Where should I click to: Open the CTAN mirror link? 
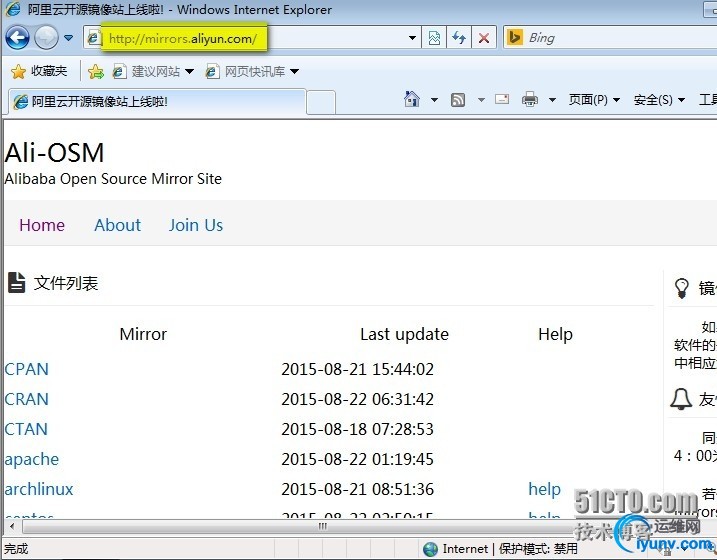[26, 429]
